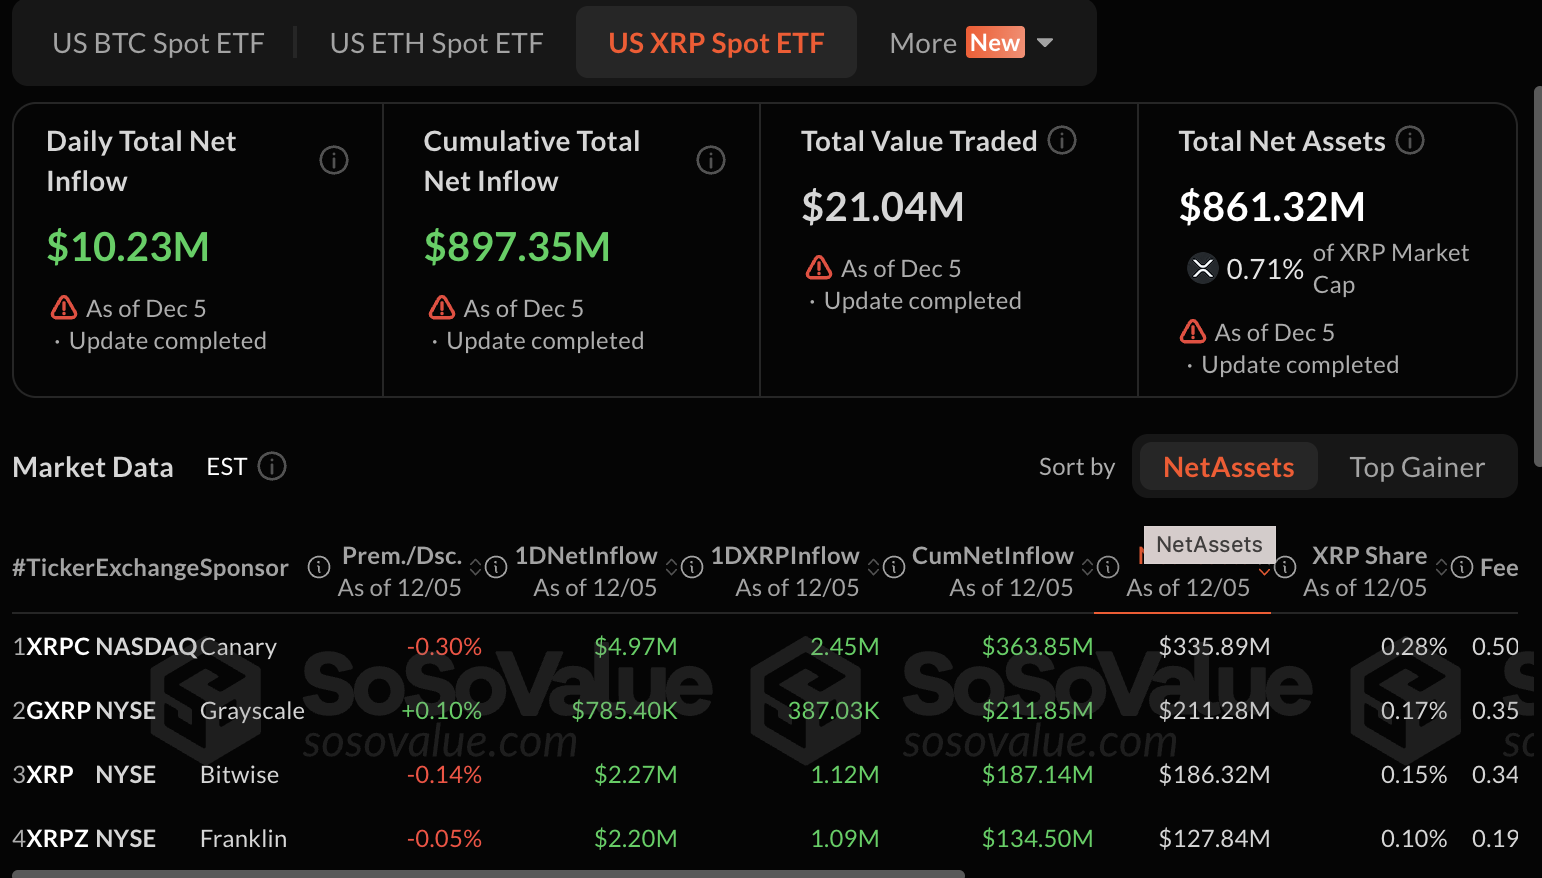
Task: Click info icon next to XRP Share column
Action: click(1462, 568)
